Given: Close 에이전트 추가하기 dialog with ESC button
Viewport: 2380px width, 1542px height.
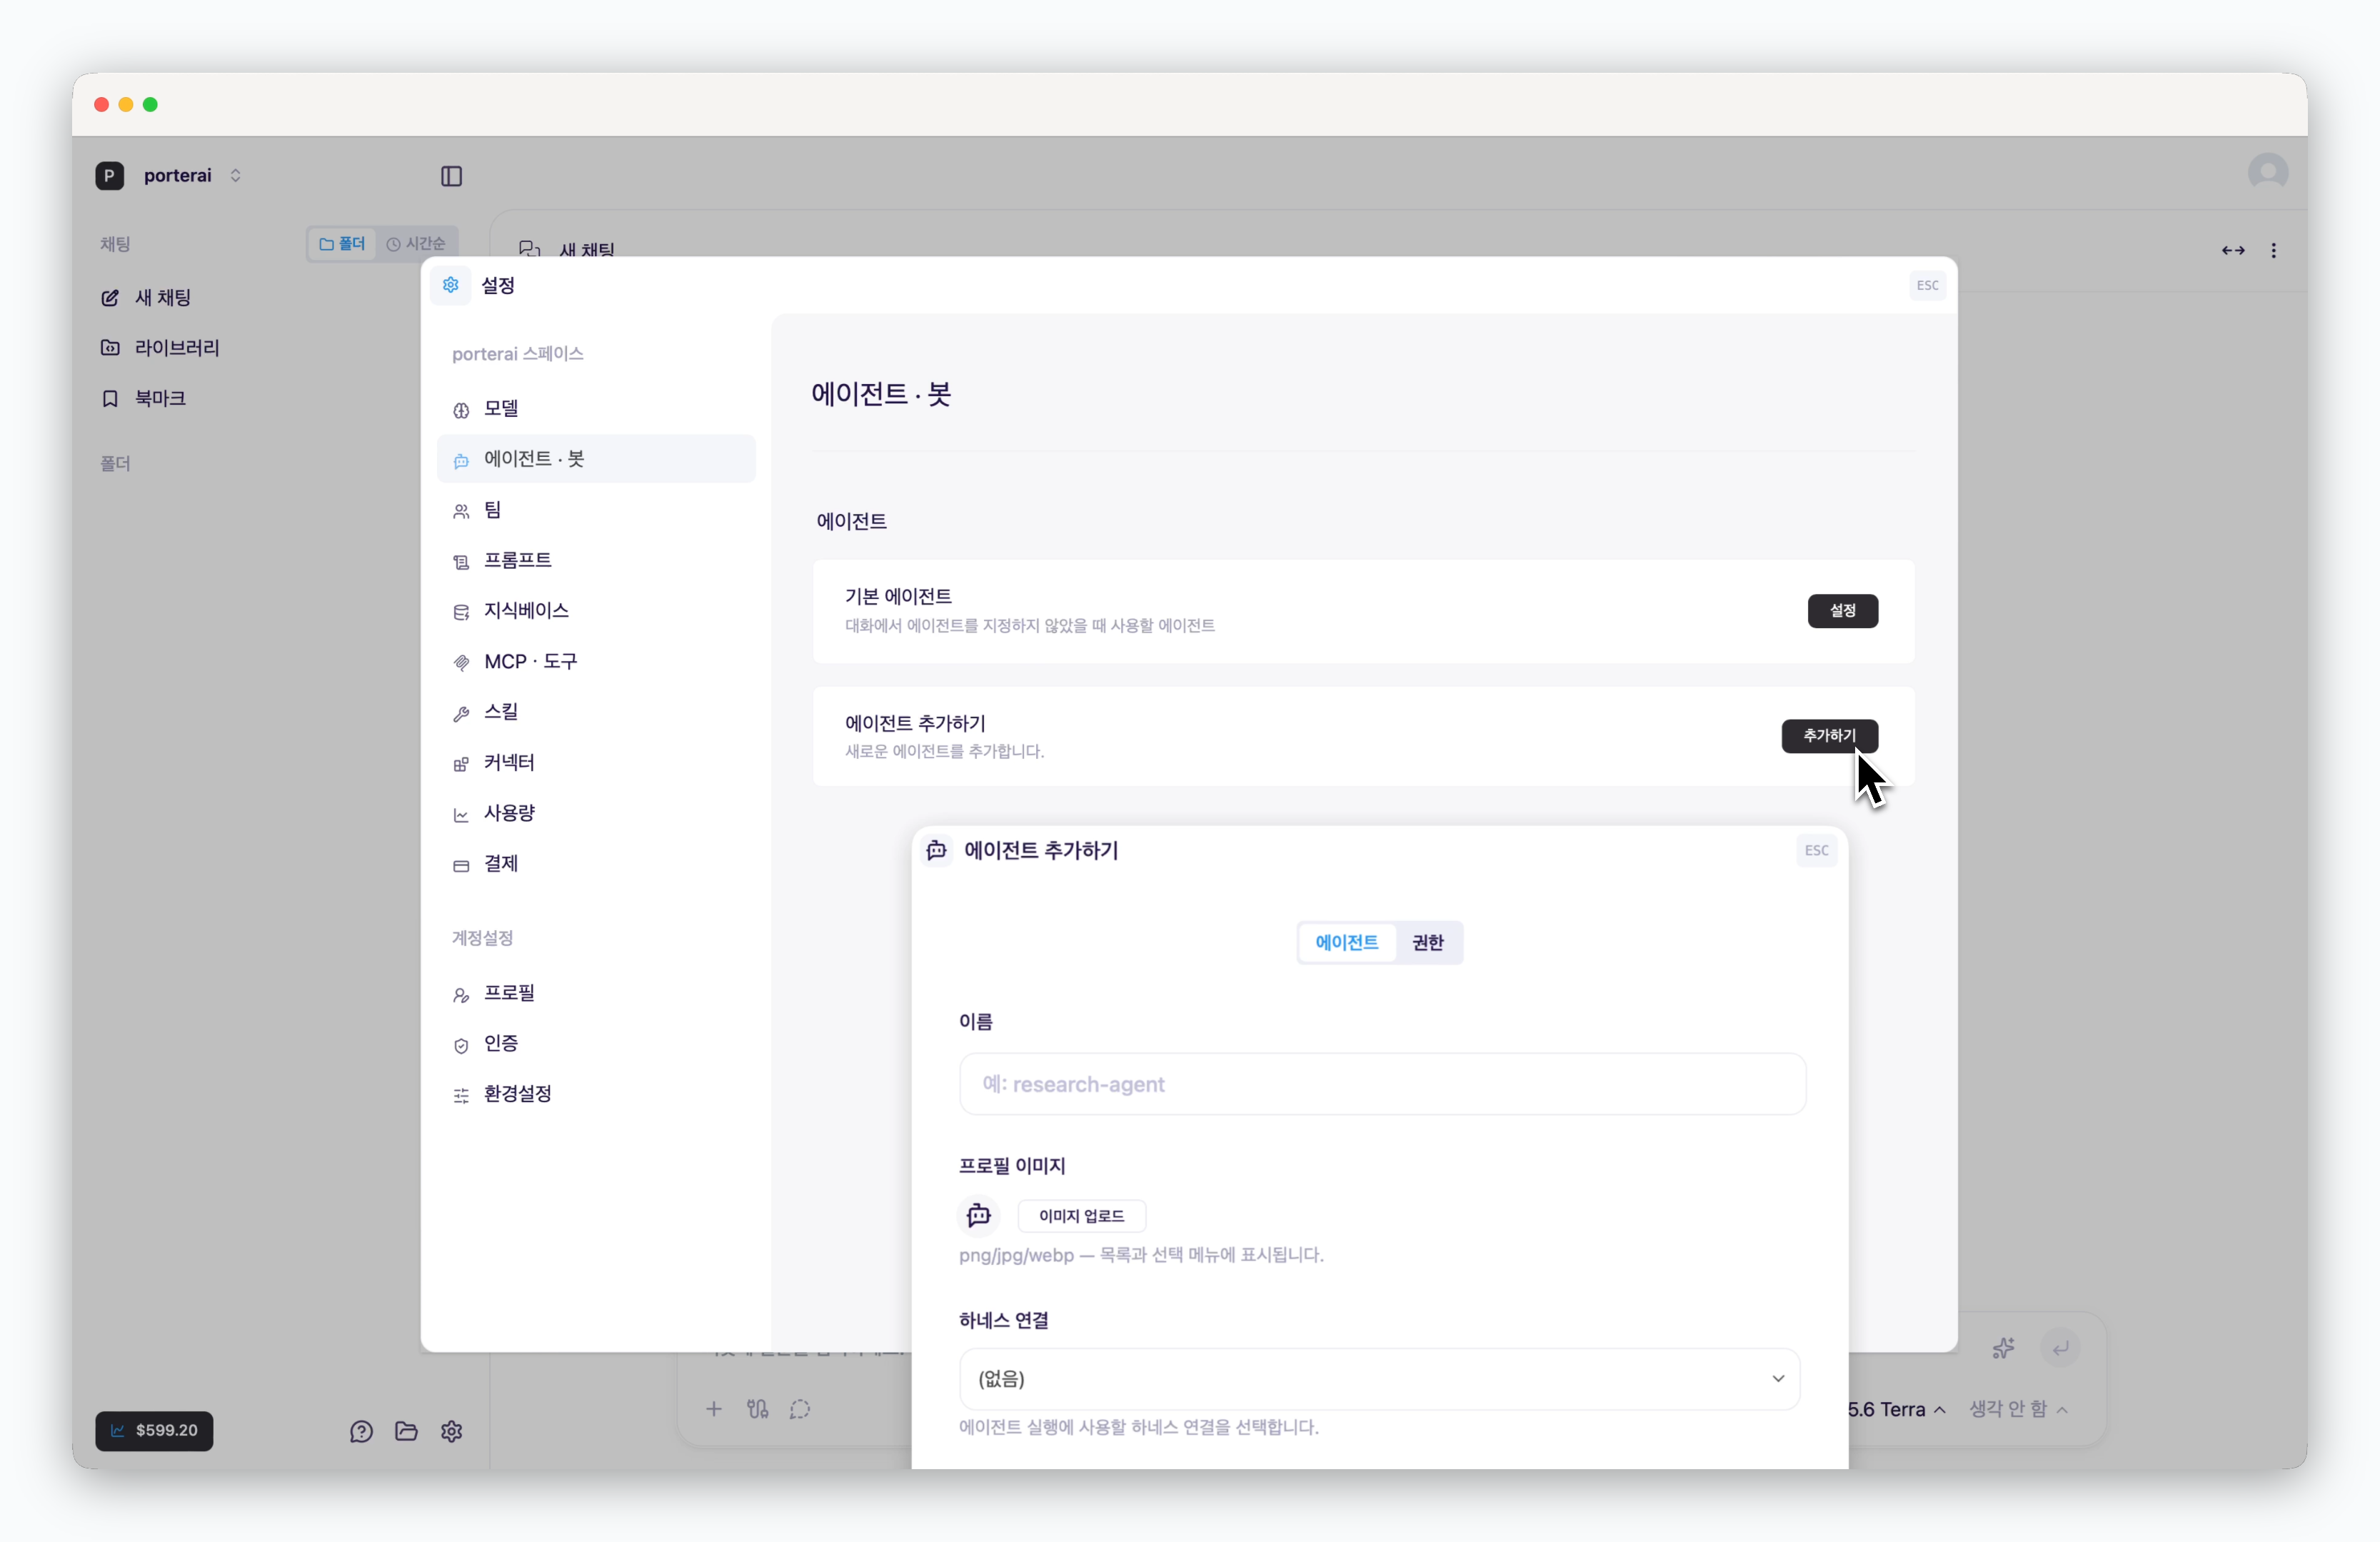Looking at the screenshot, I should click(1816, 850).
